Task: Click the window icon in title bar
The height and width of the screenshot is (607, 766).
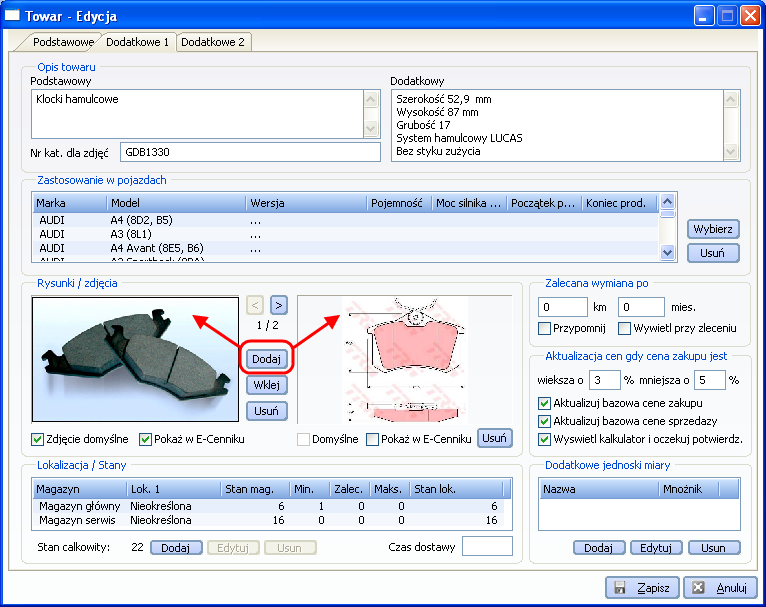Action: click(12, 16)
